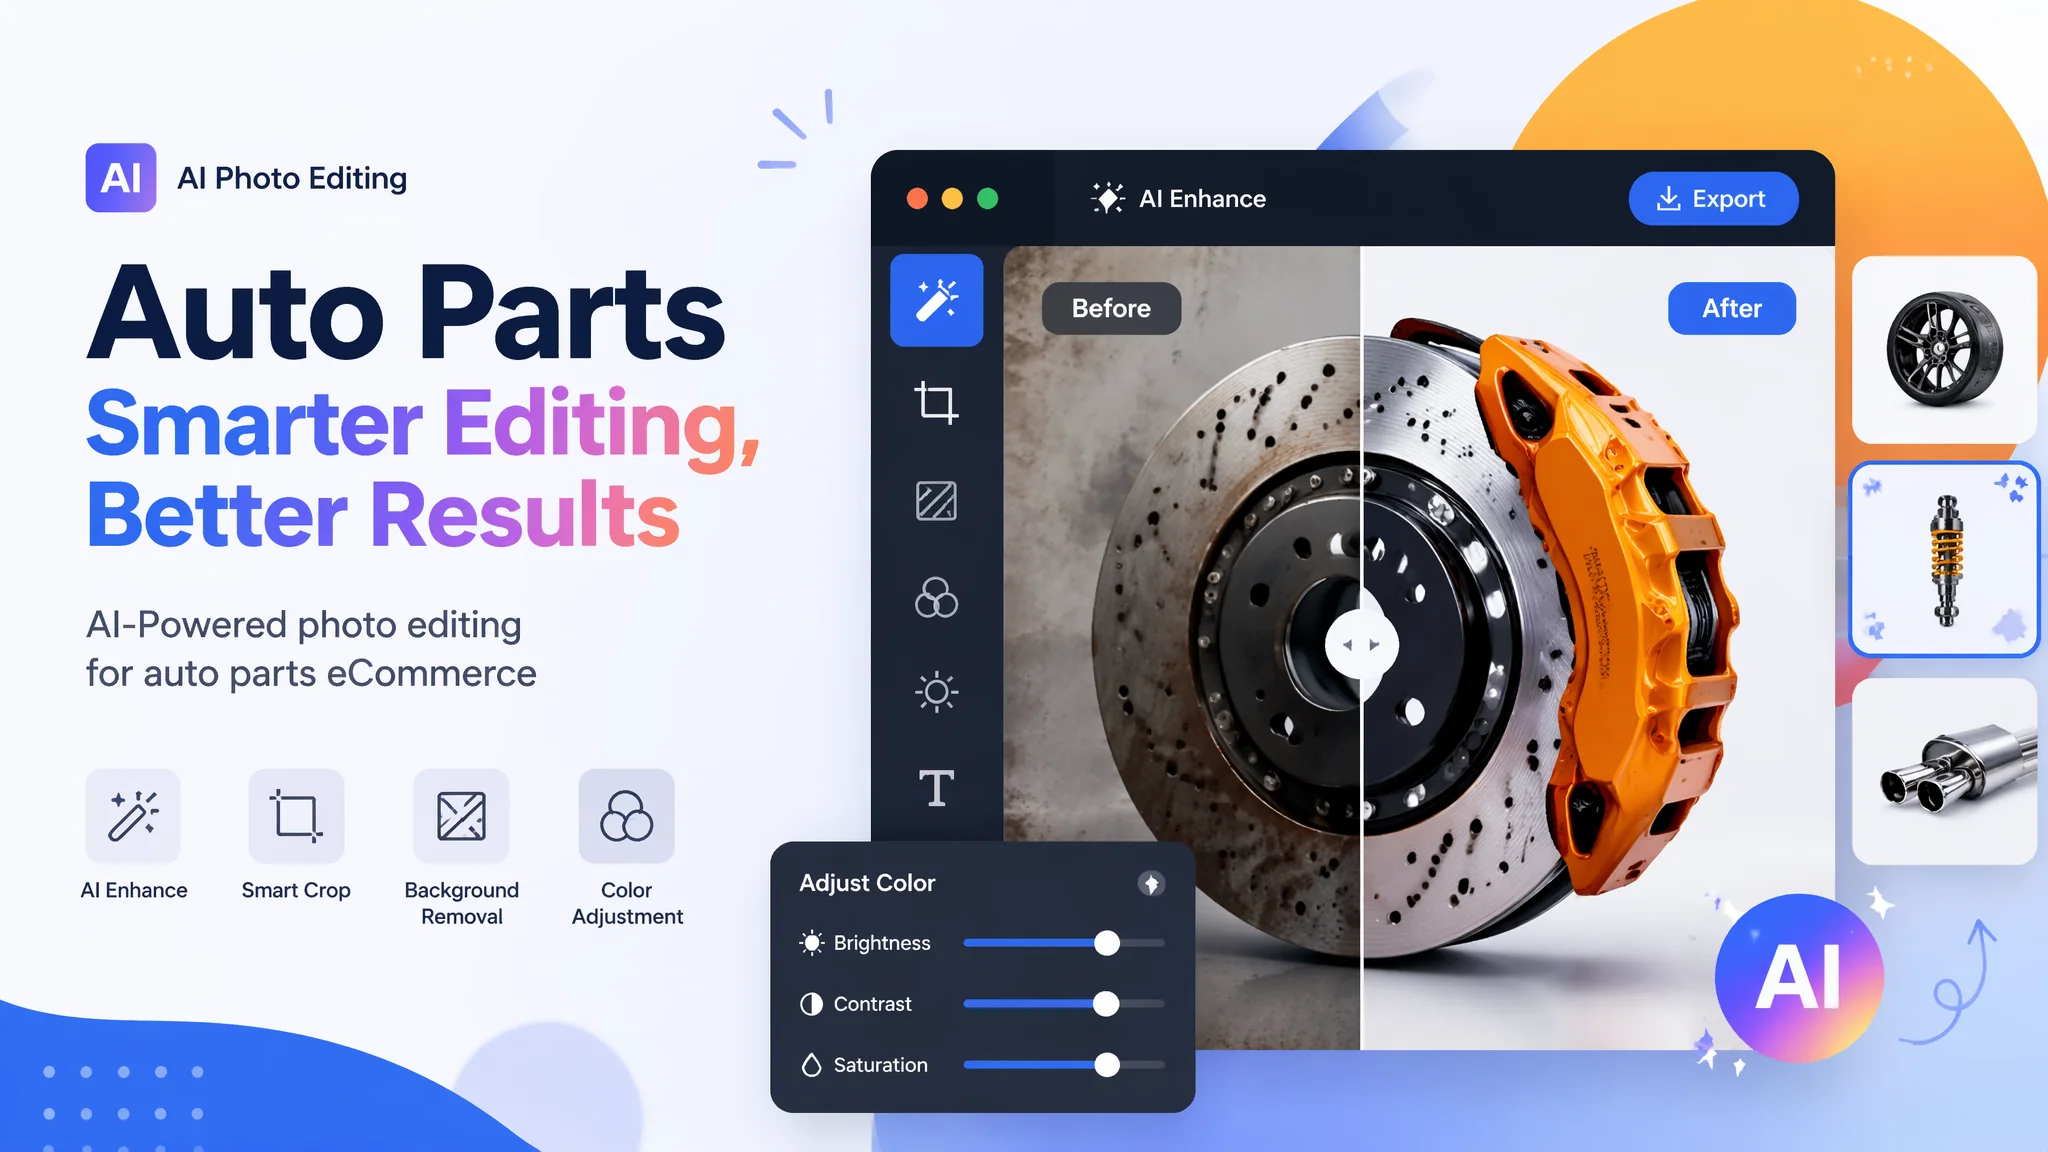Click the Smart Crop label
2048x1152 pixels.
coord(296,890)
